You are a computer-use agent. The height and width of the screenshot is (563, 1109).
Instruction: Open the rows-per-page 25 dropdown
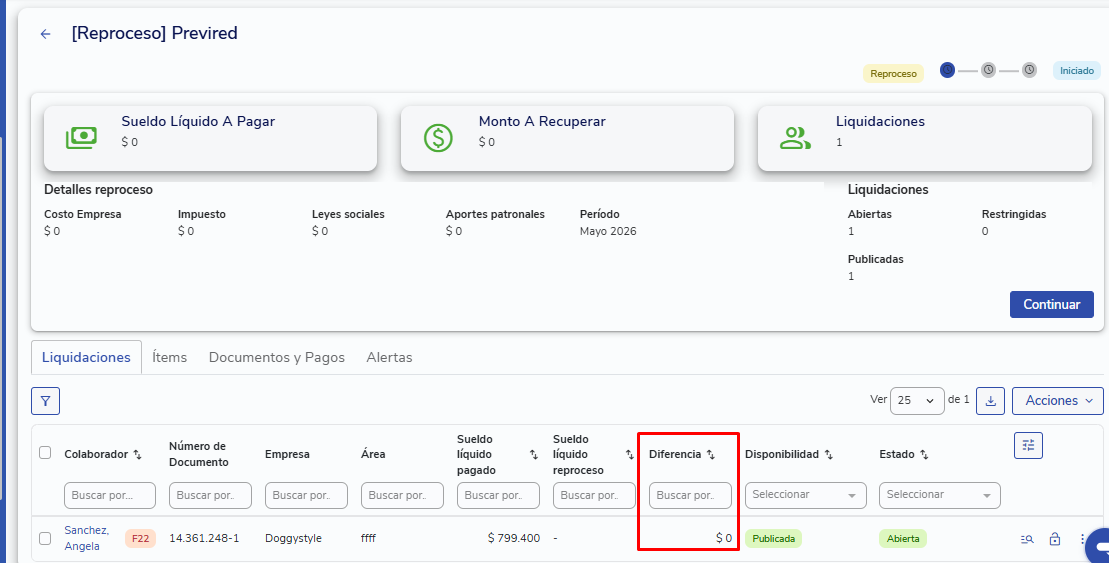tap(917, 400)
